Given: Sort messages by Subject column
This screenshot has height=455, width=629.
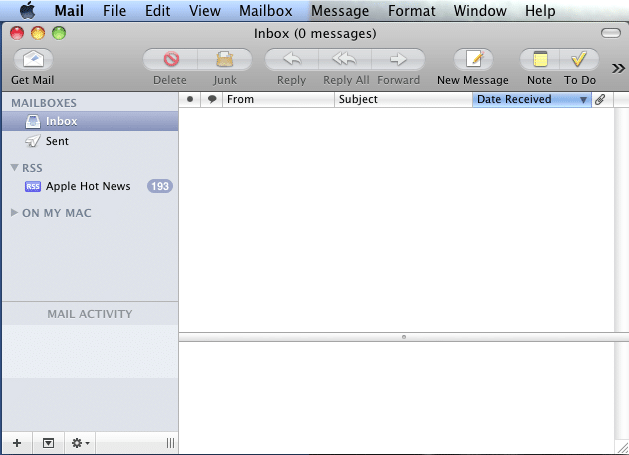Looking at the screenshot, I should pos(404,99).
